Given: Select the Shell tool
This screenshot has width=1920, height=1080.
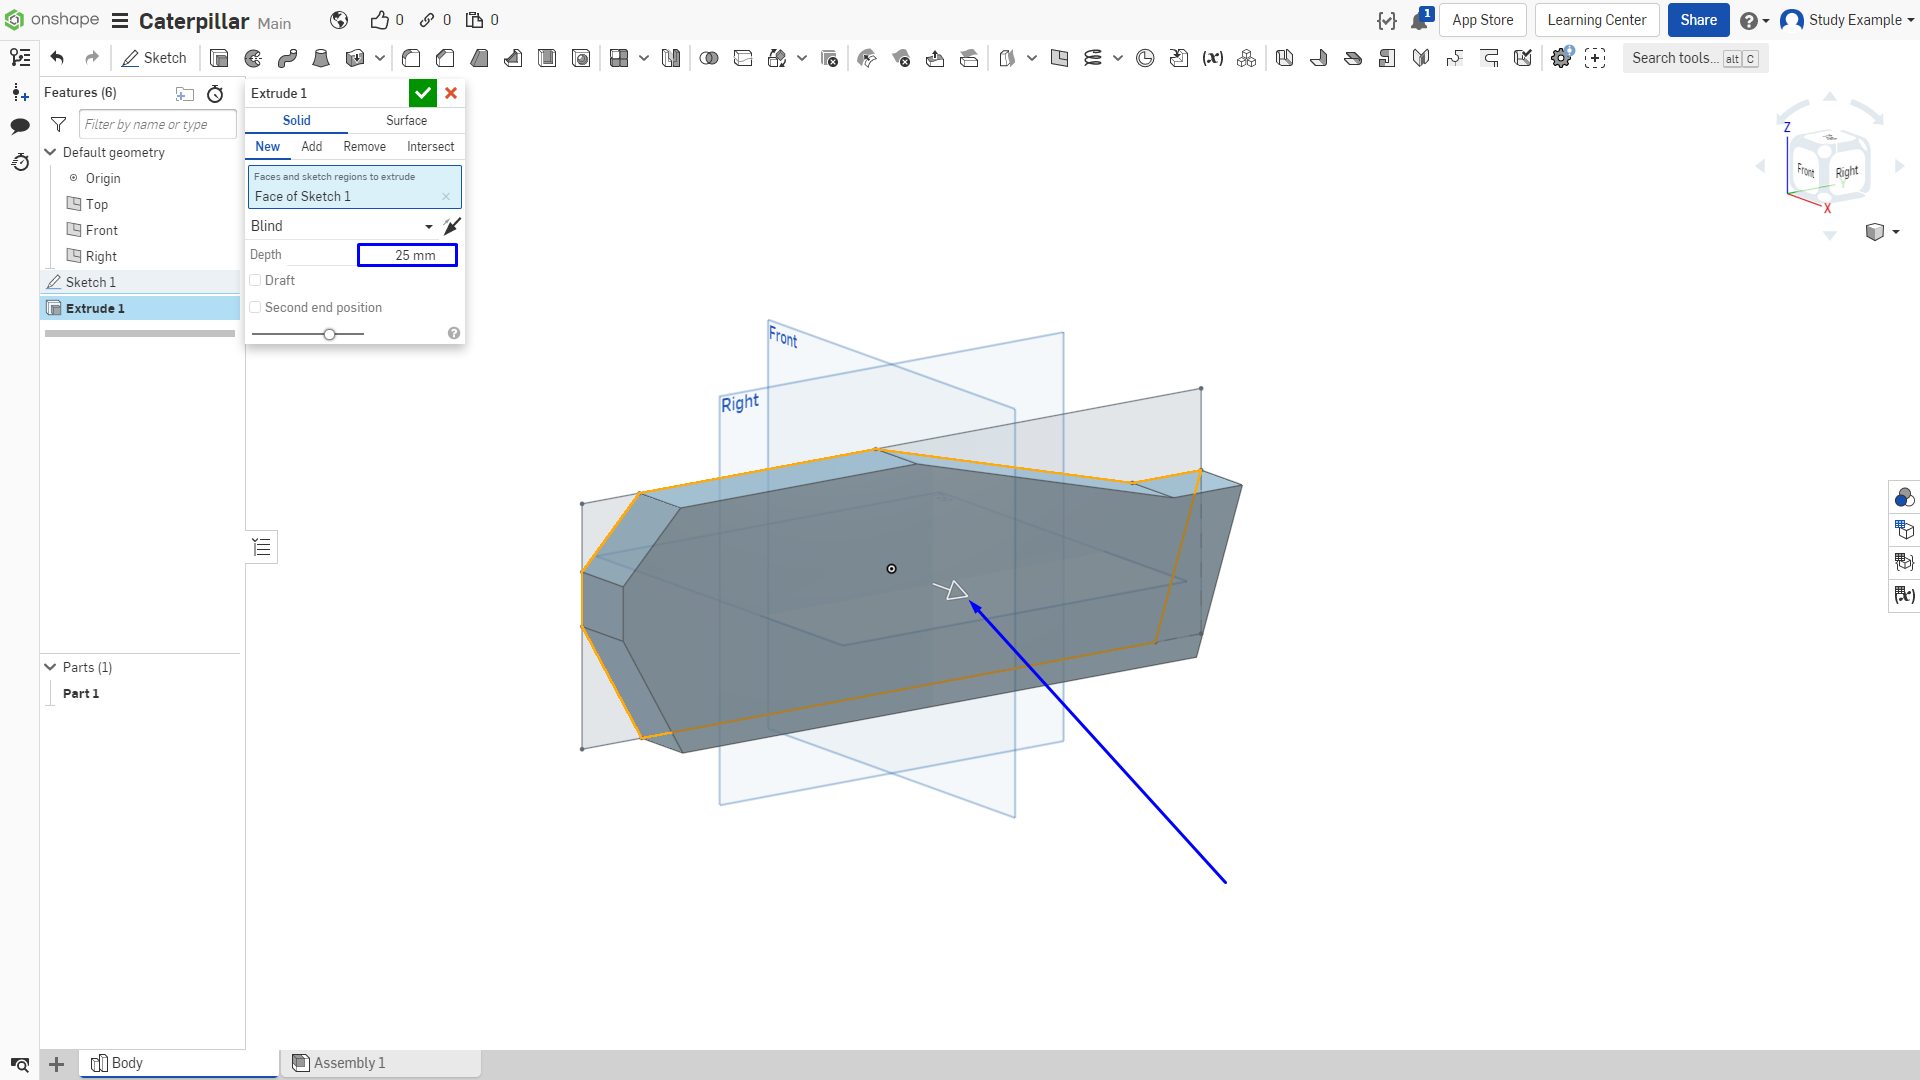Looking at the screenshot, I should click(547, 58).
